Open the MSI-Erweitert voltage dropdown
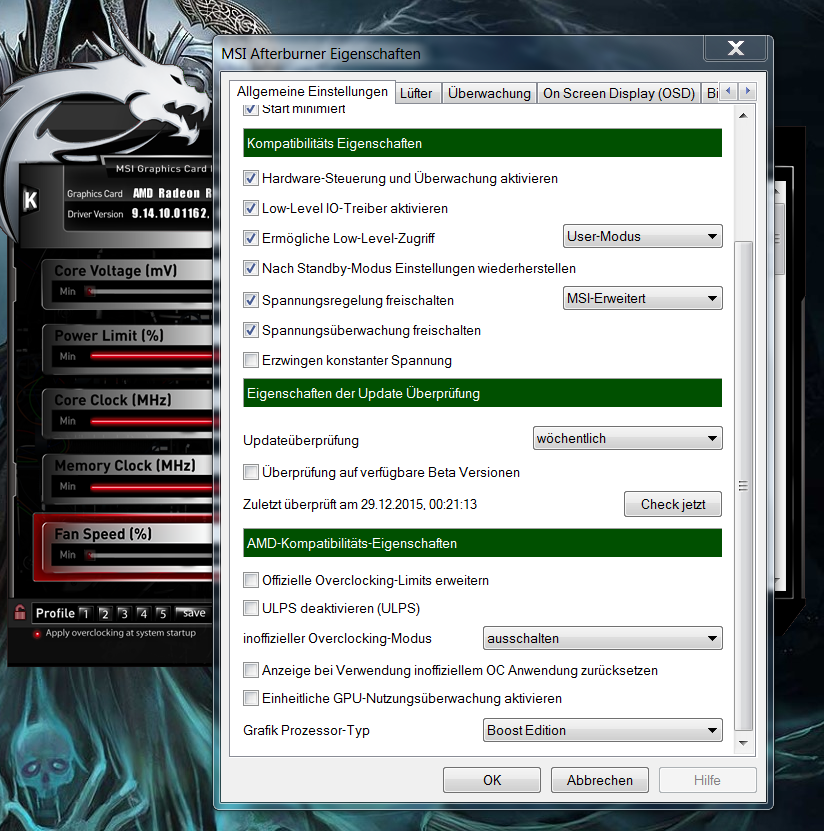This screenshot has width=824, height=831. pos(642,298)
